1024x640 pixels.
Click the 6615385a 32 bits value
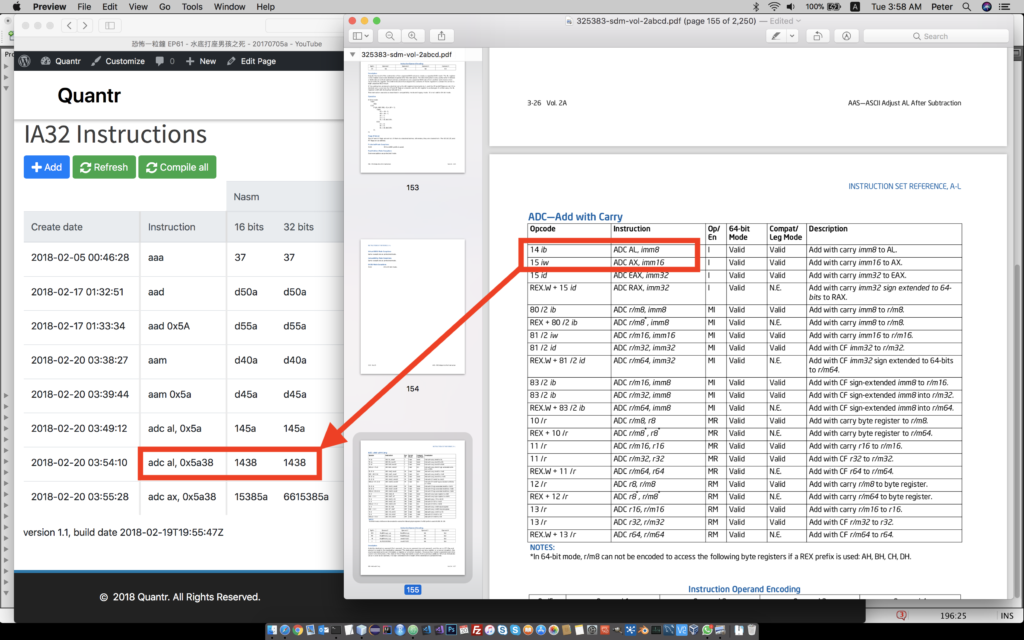tap(306, 496)
